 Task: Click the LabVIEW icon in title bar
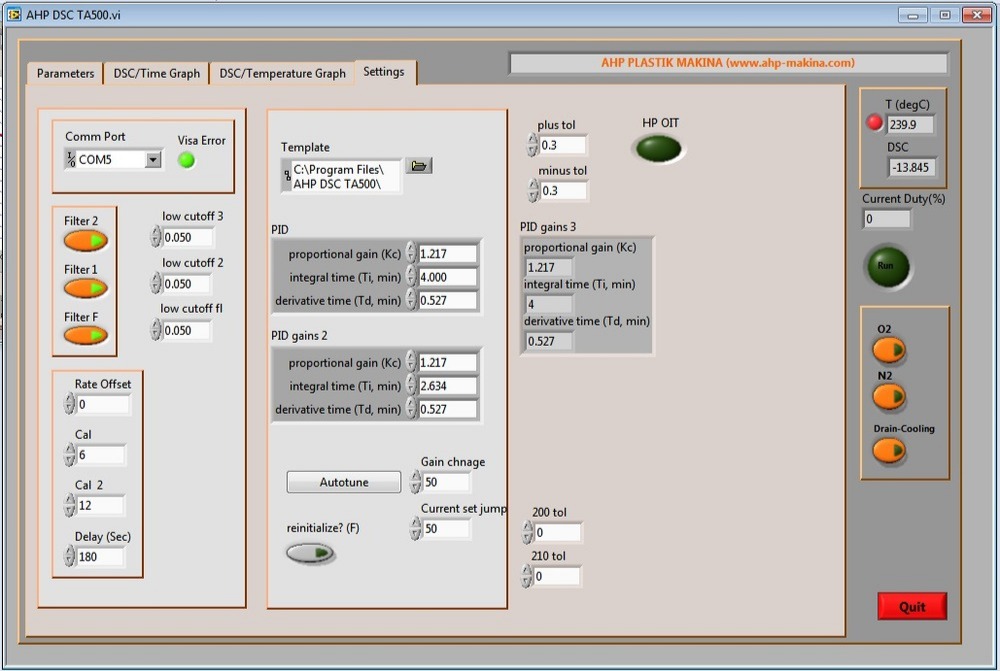pos(14,14)
